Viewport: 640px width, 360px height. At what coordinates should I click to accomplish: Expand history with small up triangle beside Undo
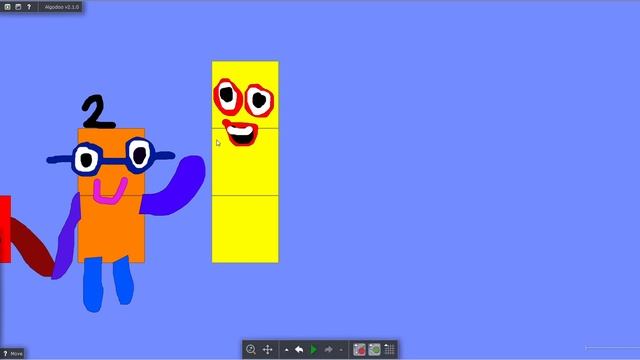[287, 350]
